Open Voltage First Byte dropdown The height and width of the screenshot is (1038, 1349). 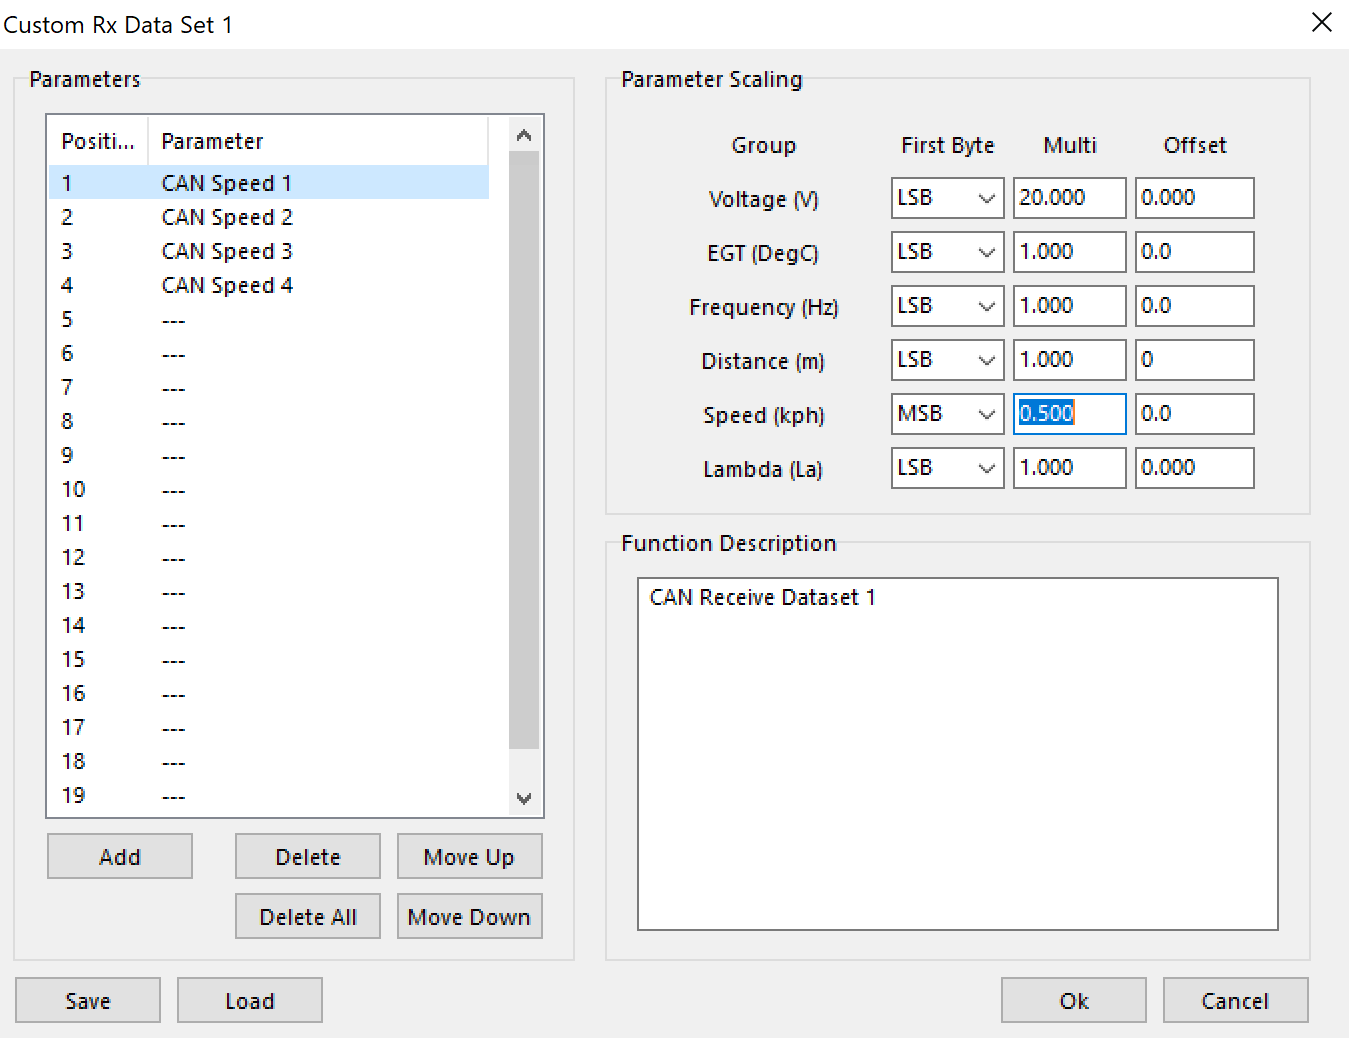point(947,198)
